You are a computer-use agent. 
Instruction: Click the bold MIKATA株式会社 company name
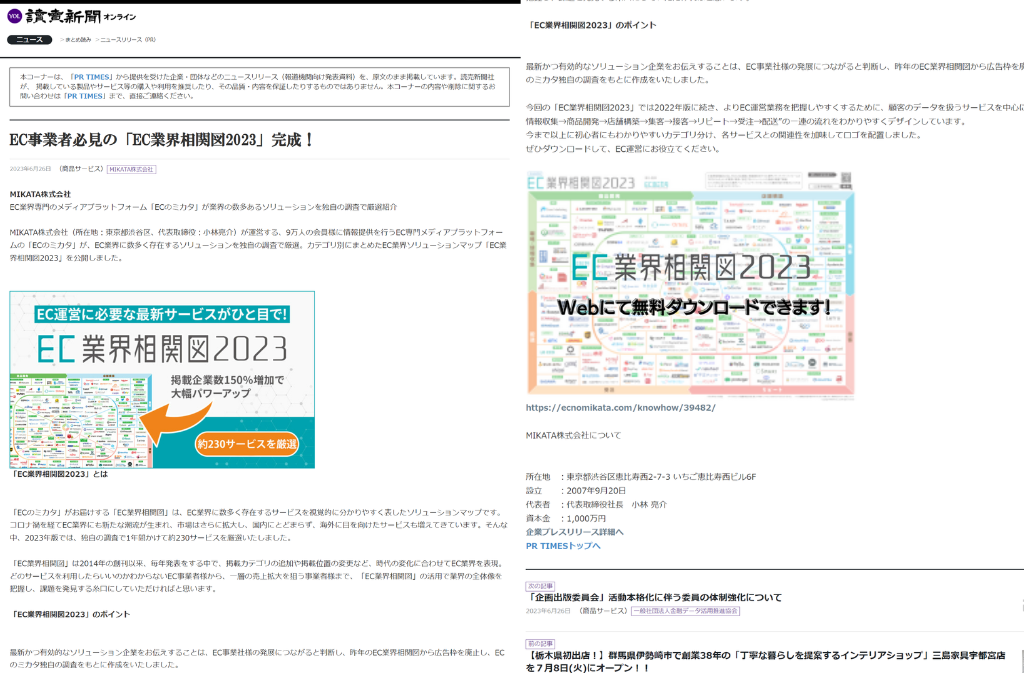tap(40, 194)
